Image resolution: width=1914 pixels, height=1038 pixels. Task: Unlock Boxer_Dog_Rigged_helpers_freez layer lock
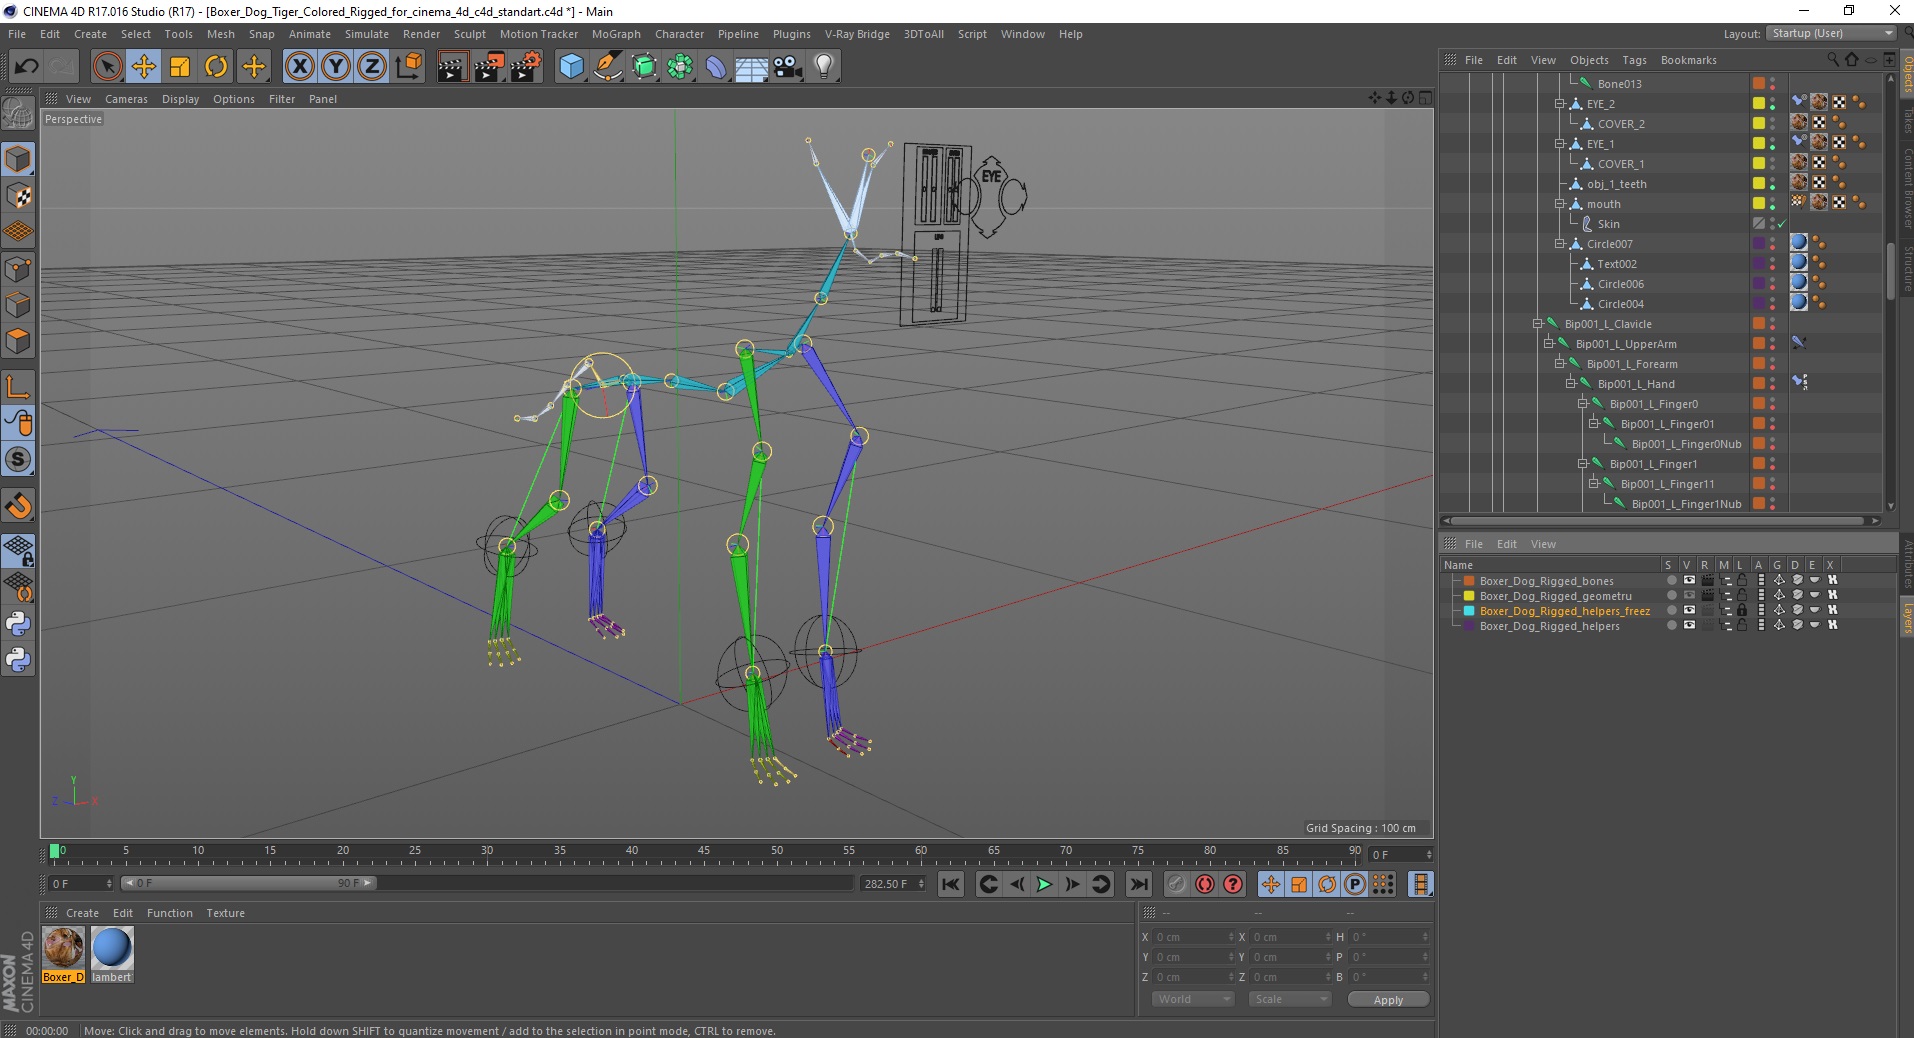[1742, 610]
